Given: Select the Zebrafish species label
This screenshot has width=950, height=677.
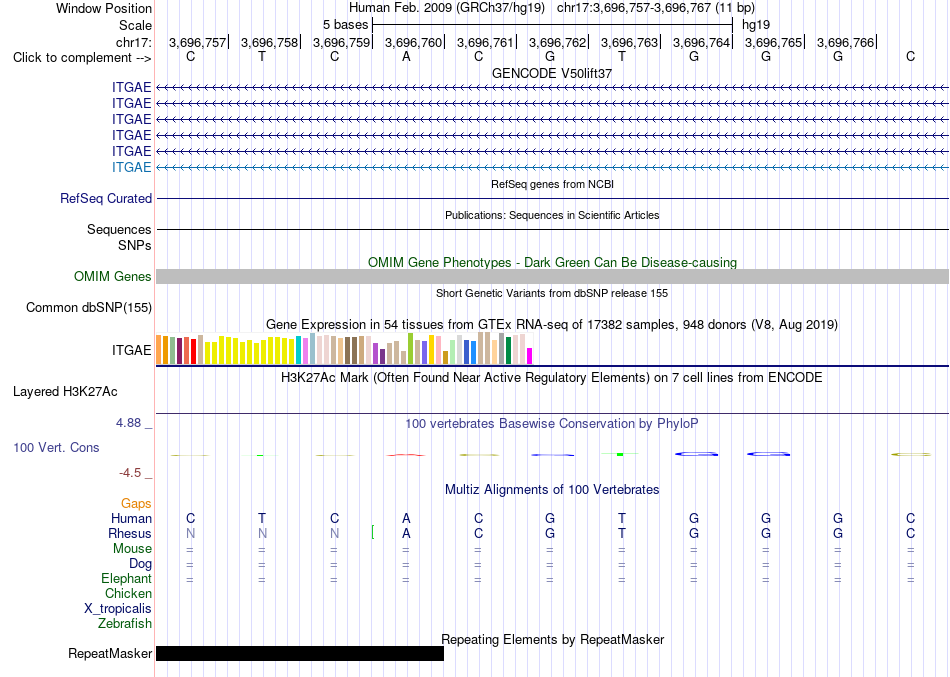Looking at the screenshot, I should (x=125, y=624).
